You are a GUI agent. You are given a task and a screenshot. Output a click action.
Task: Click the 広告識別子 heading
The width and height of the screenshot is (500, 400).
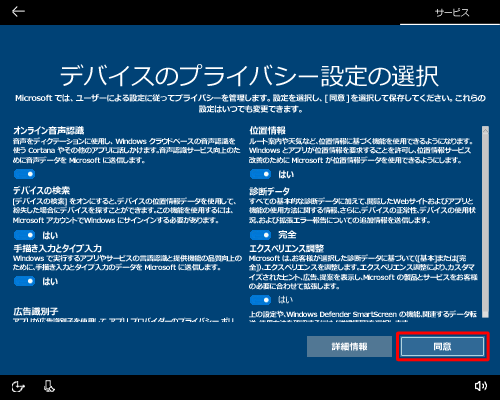coord(36,312)
